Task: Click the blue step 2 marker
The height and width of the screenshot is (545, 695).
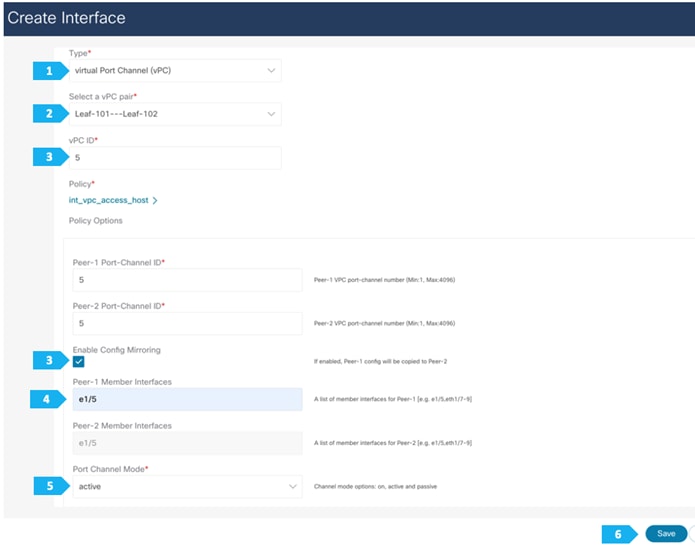Action: tap(50, 114)
